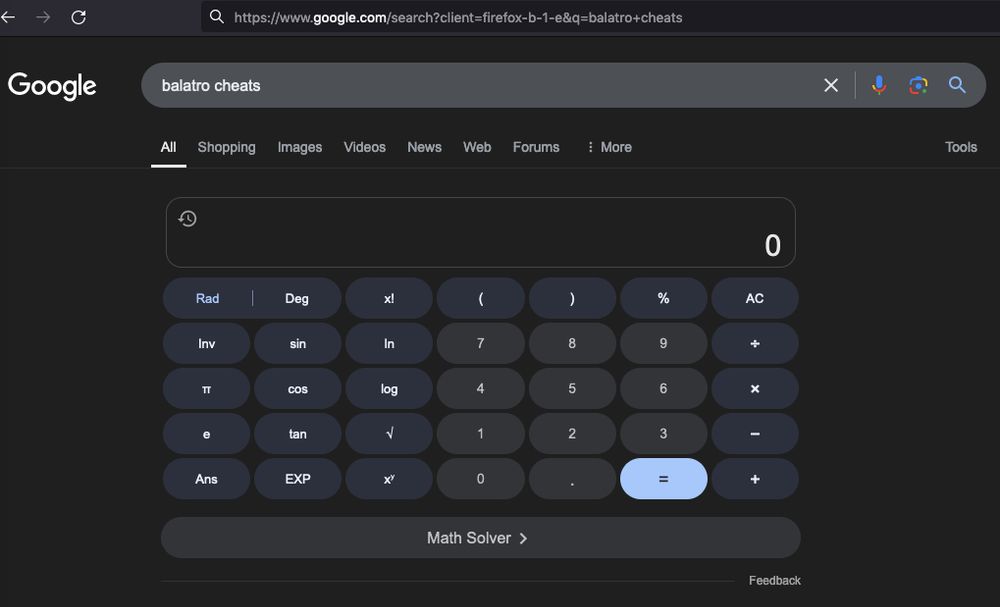Toggle angle mode to Deg
Image resolution: width=1000 pixels, height=607 pixels.
click(297, 298)
